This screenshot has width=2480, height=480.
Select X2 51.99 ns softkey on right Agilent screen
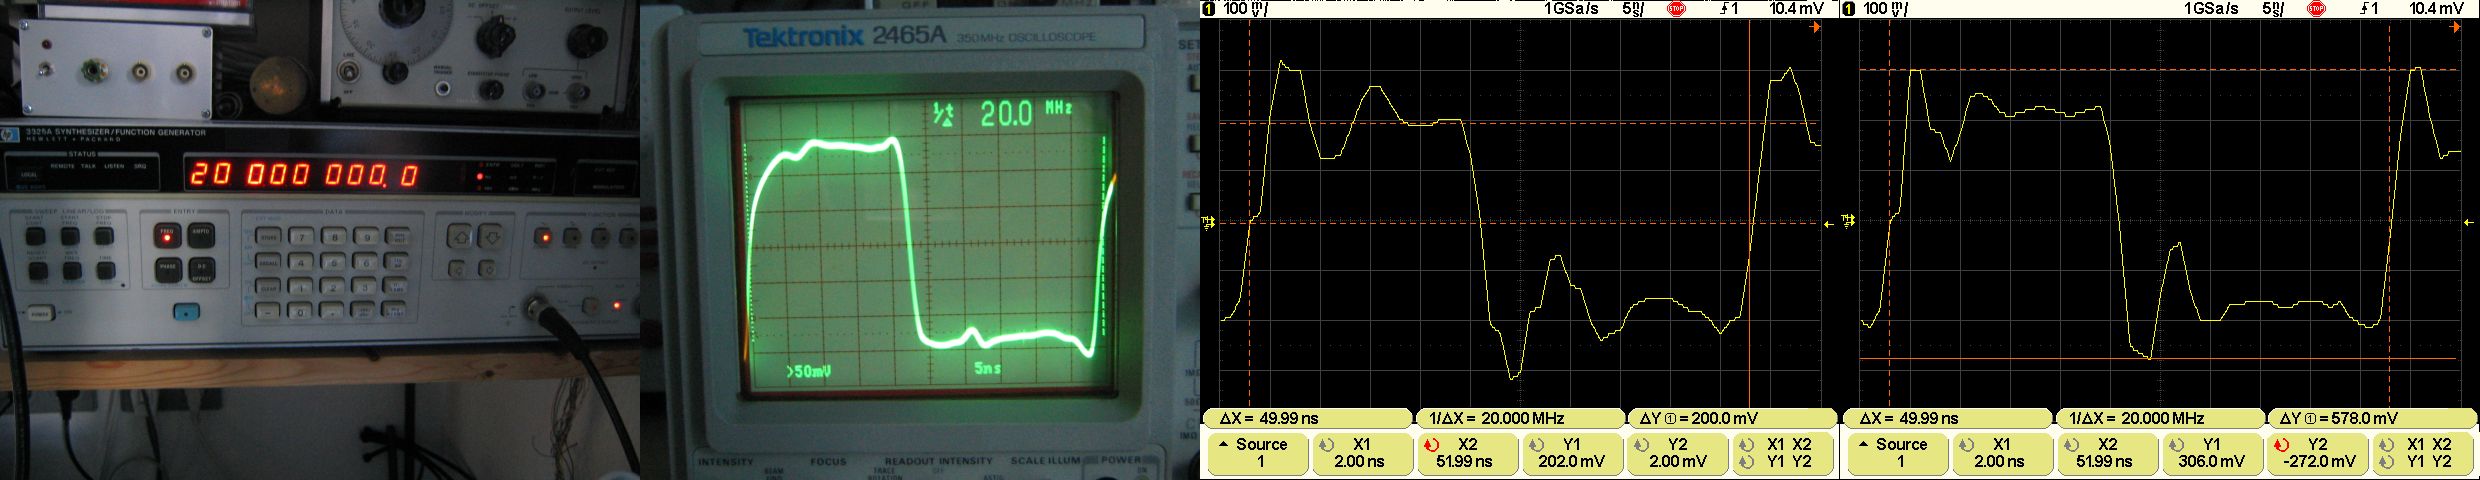[x=2107, y=453]
